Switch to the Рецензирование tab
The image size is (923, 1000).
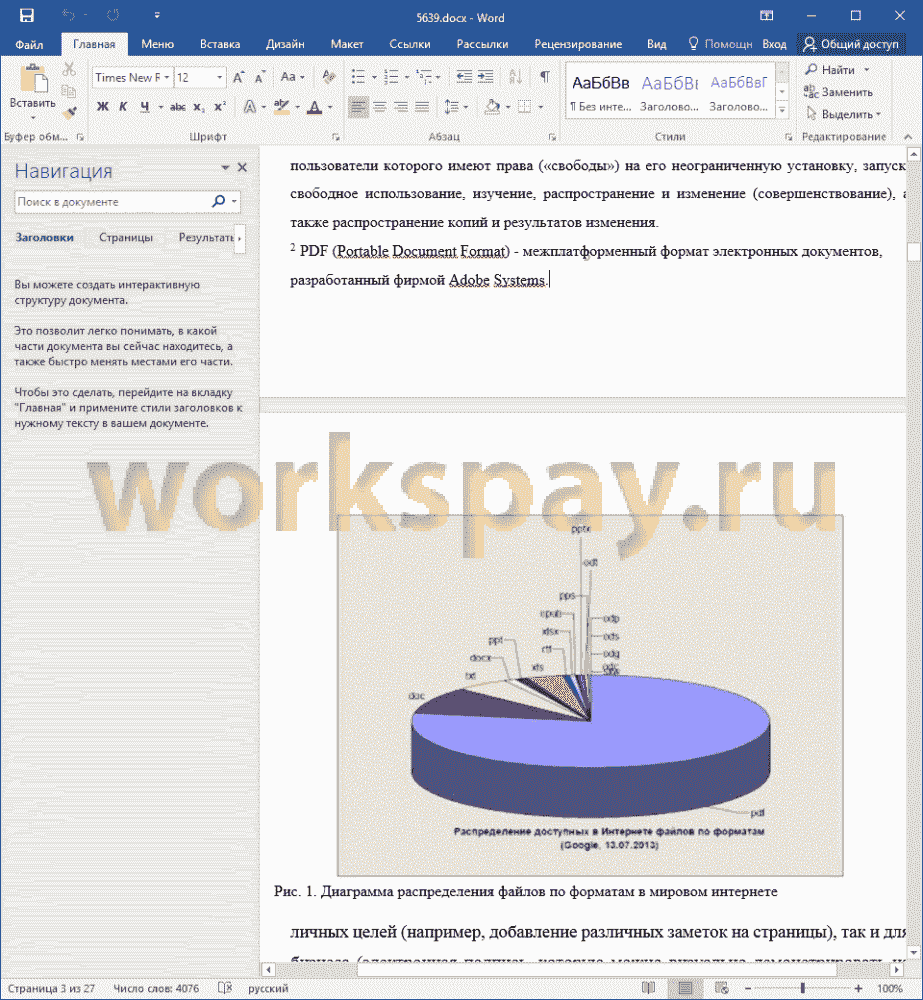[x=578, y=44]
